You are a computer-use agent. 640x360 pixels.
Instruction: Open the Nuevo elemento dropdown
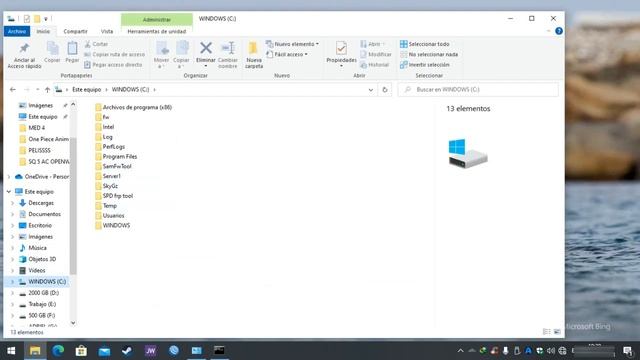(292, 44)
